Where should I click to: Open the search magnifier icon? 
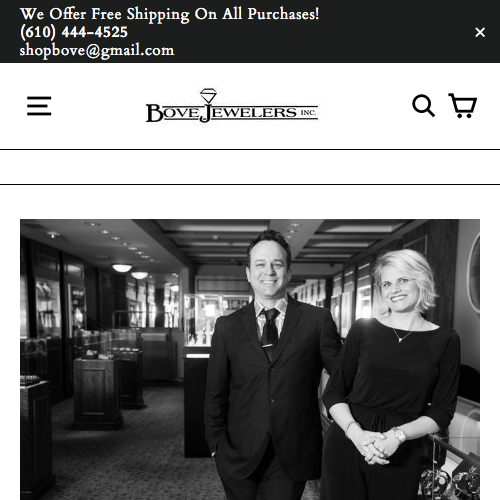423,106
